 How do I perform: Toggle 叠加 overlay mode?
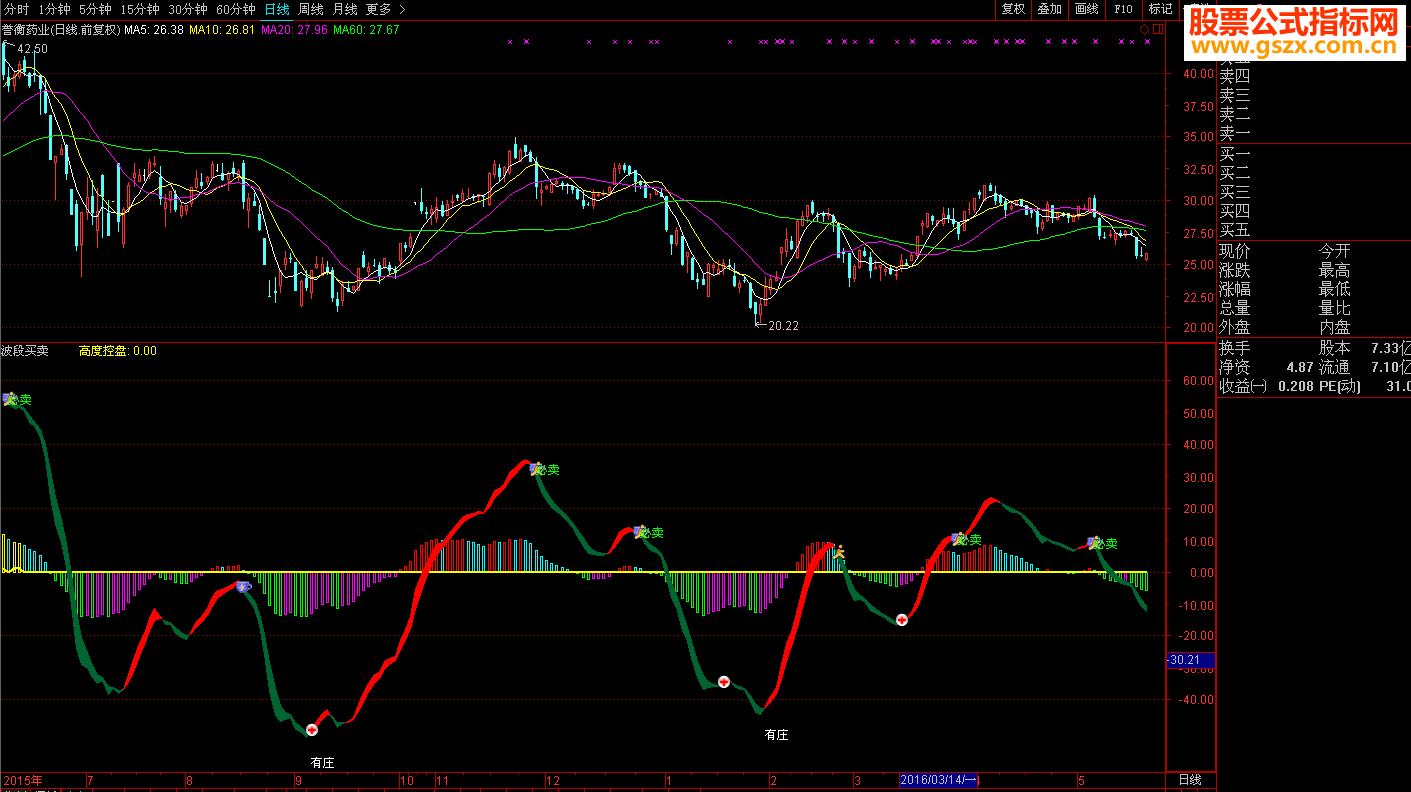point(1049,9)
